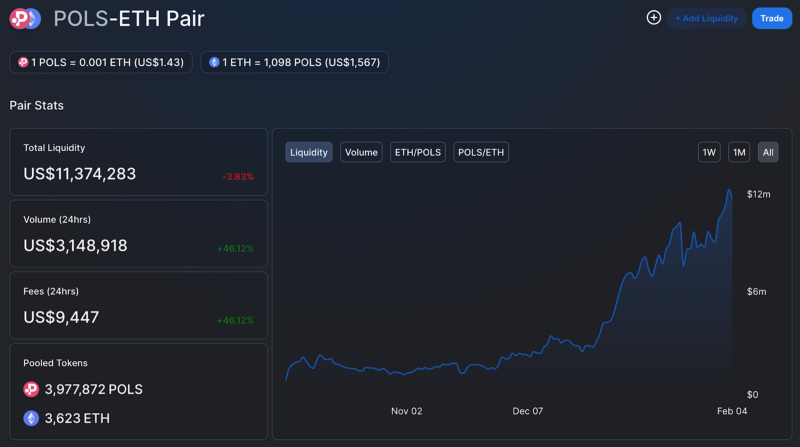Image resolution: width=800 pixels, height=447 pixels.
Task: Click the $0 chart axis label
Action: 753,394
